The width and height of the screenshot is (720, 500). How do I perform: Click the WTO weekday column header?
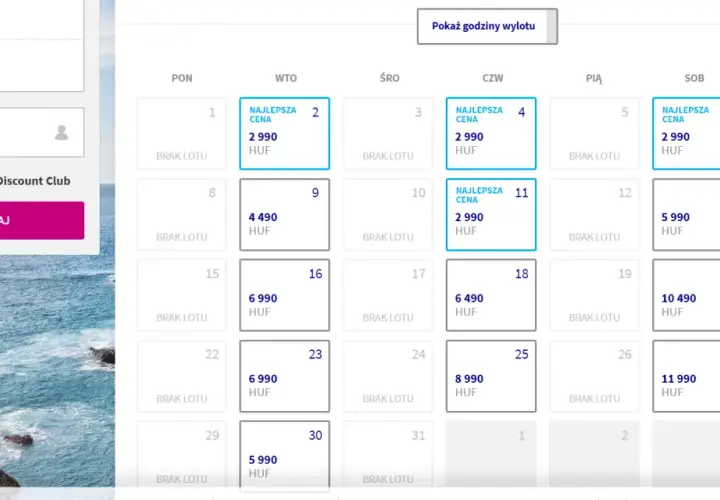(x=286, y=78)
